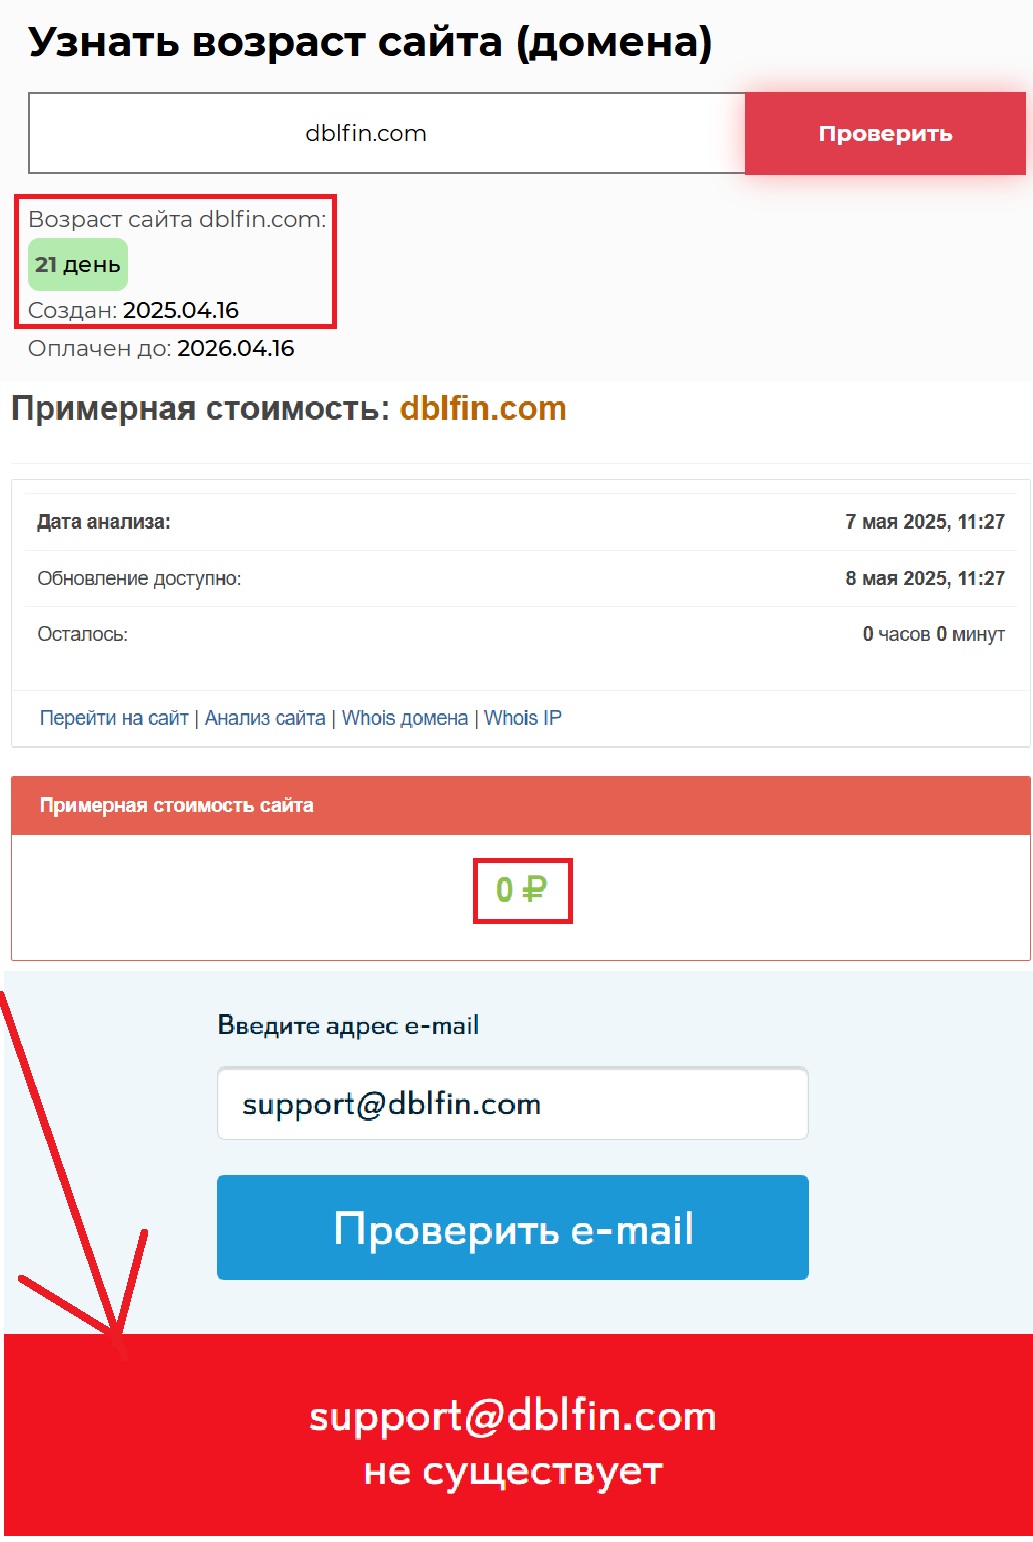The width and height of the screenshot is (1033, 1542).
Task: Click the 0 часов 0 минут value
Action: point(934,634)
